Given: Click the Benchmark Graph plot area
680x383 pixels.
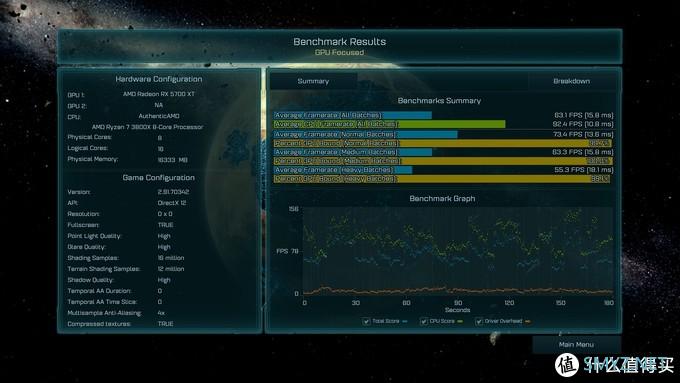Looking at the screenshot, I should [x=458, y=252].
